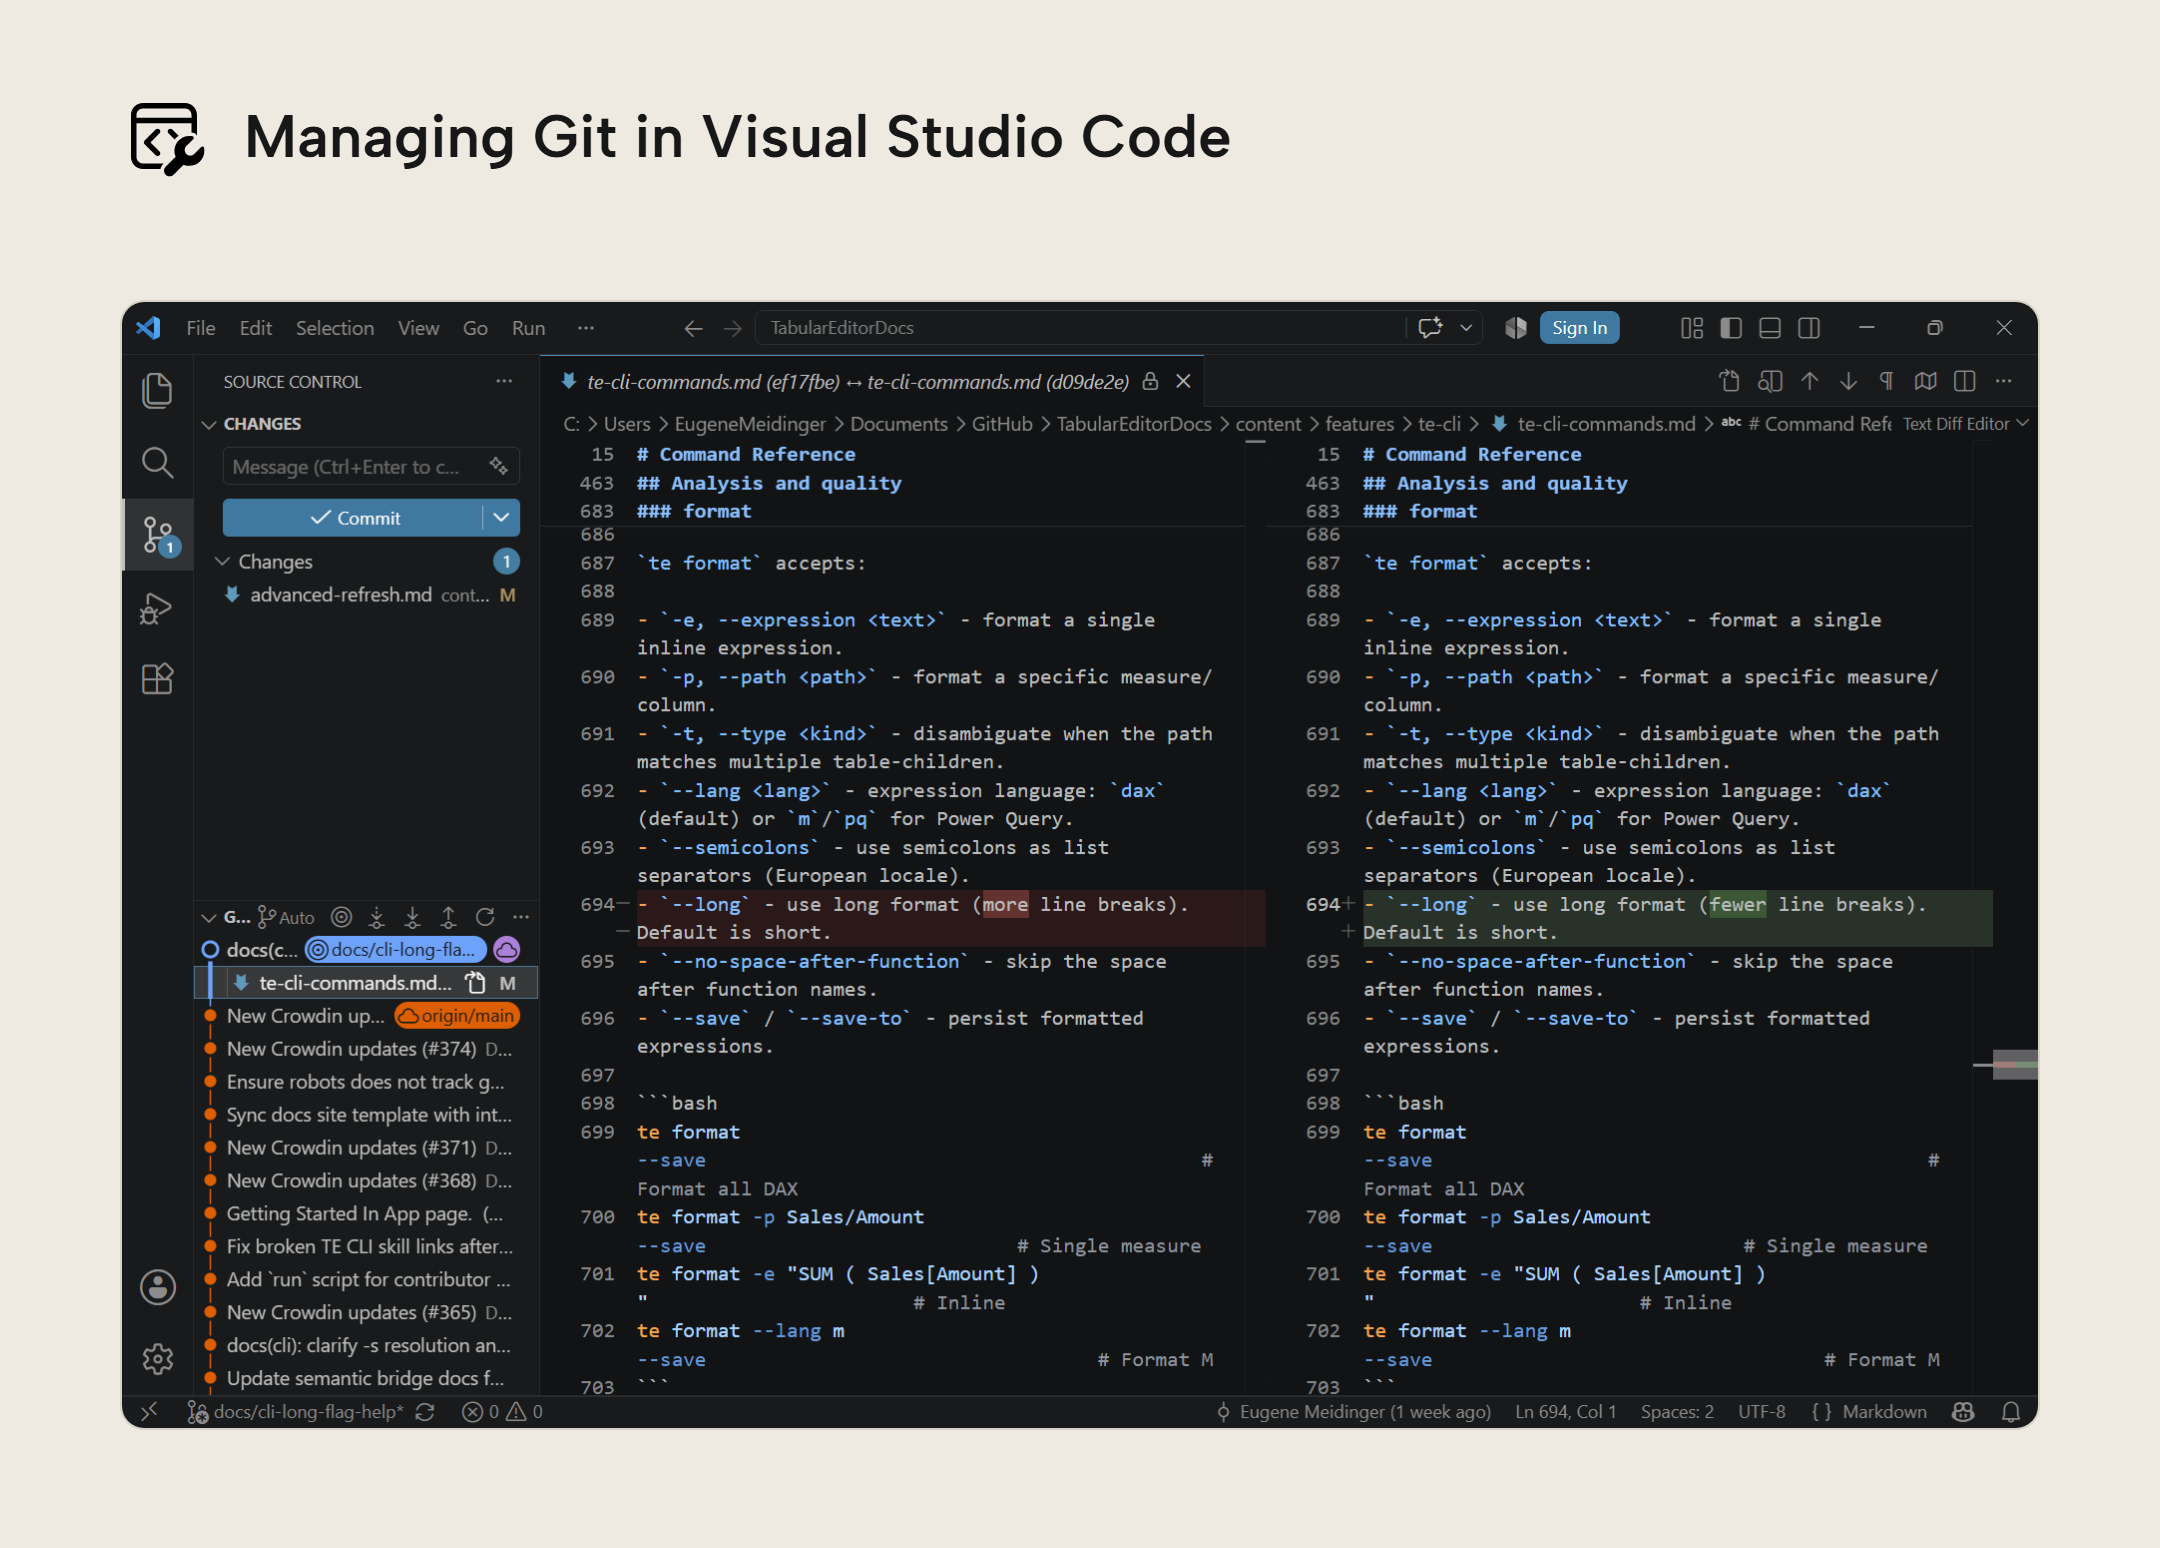Open file icon on te-cli-commands.md row
The image size is (2160, 1548).
click(476, 983)
